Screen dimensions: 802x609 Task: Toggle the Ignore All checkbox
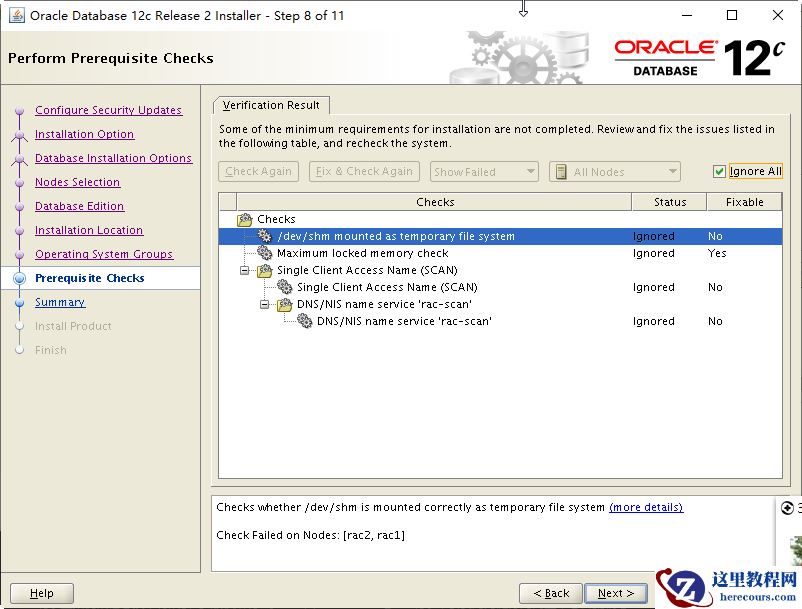(719, 171)
